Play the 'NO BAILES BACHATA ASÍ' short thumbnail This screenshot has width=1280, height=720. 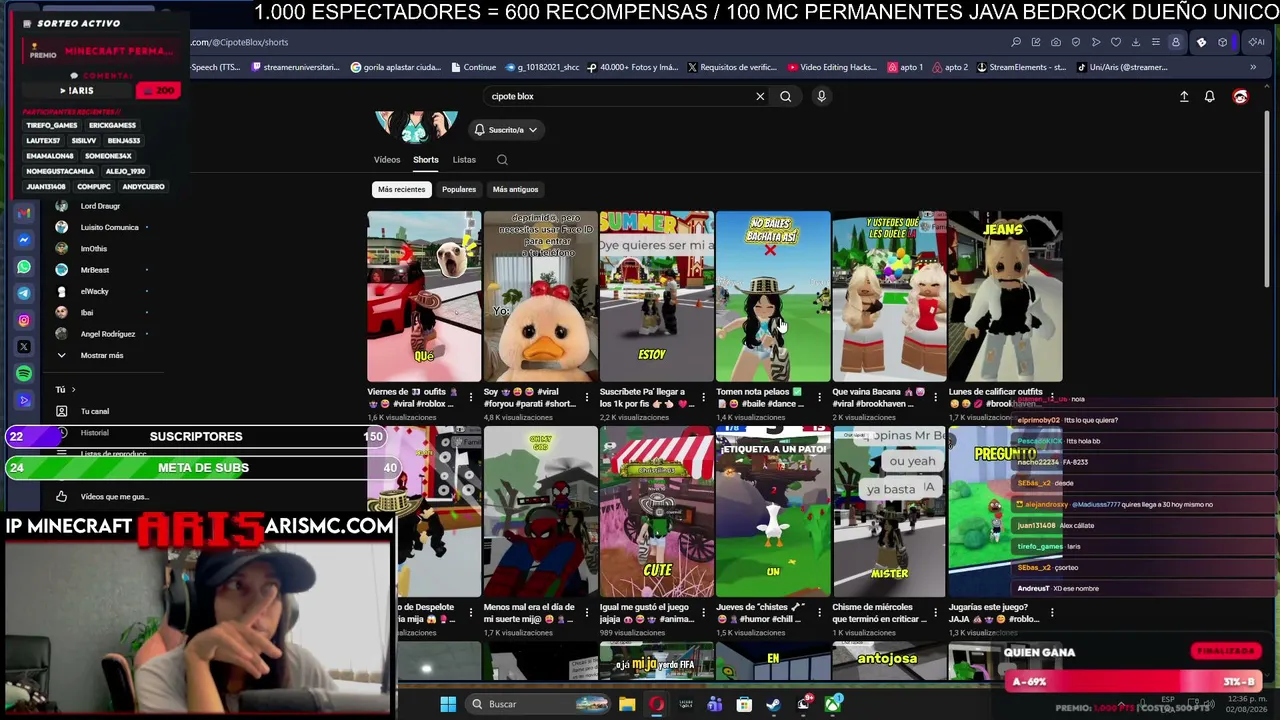[x=773, y=296]
